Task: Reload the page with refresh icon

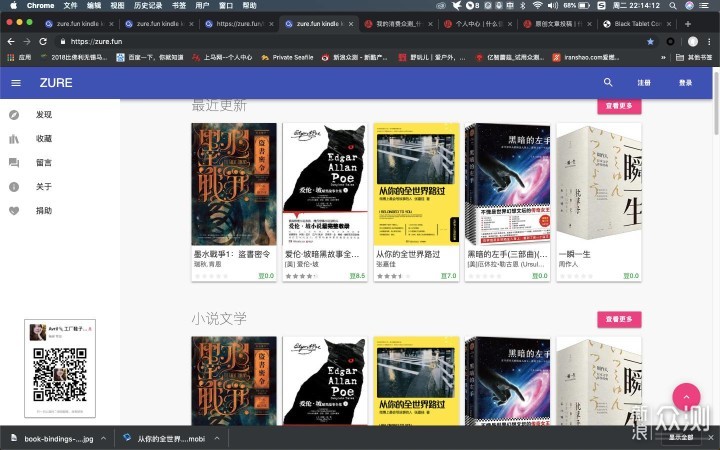Action: tap(43, 41)
